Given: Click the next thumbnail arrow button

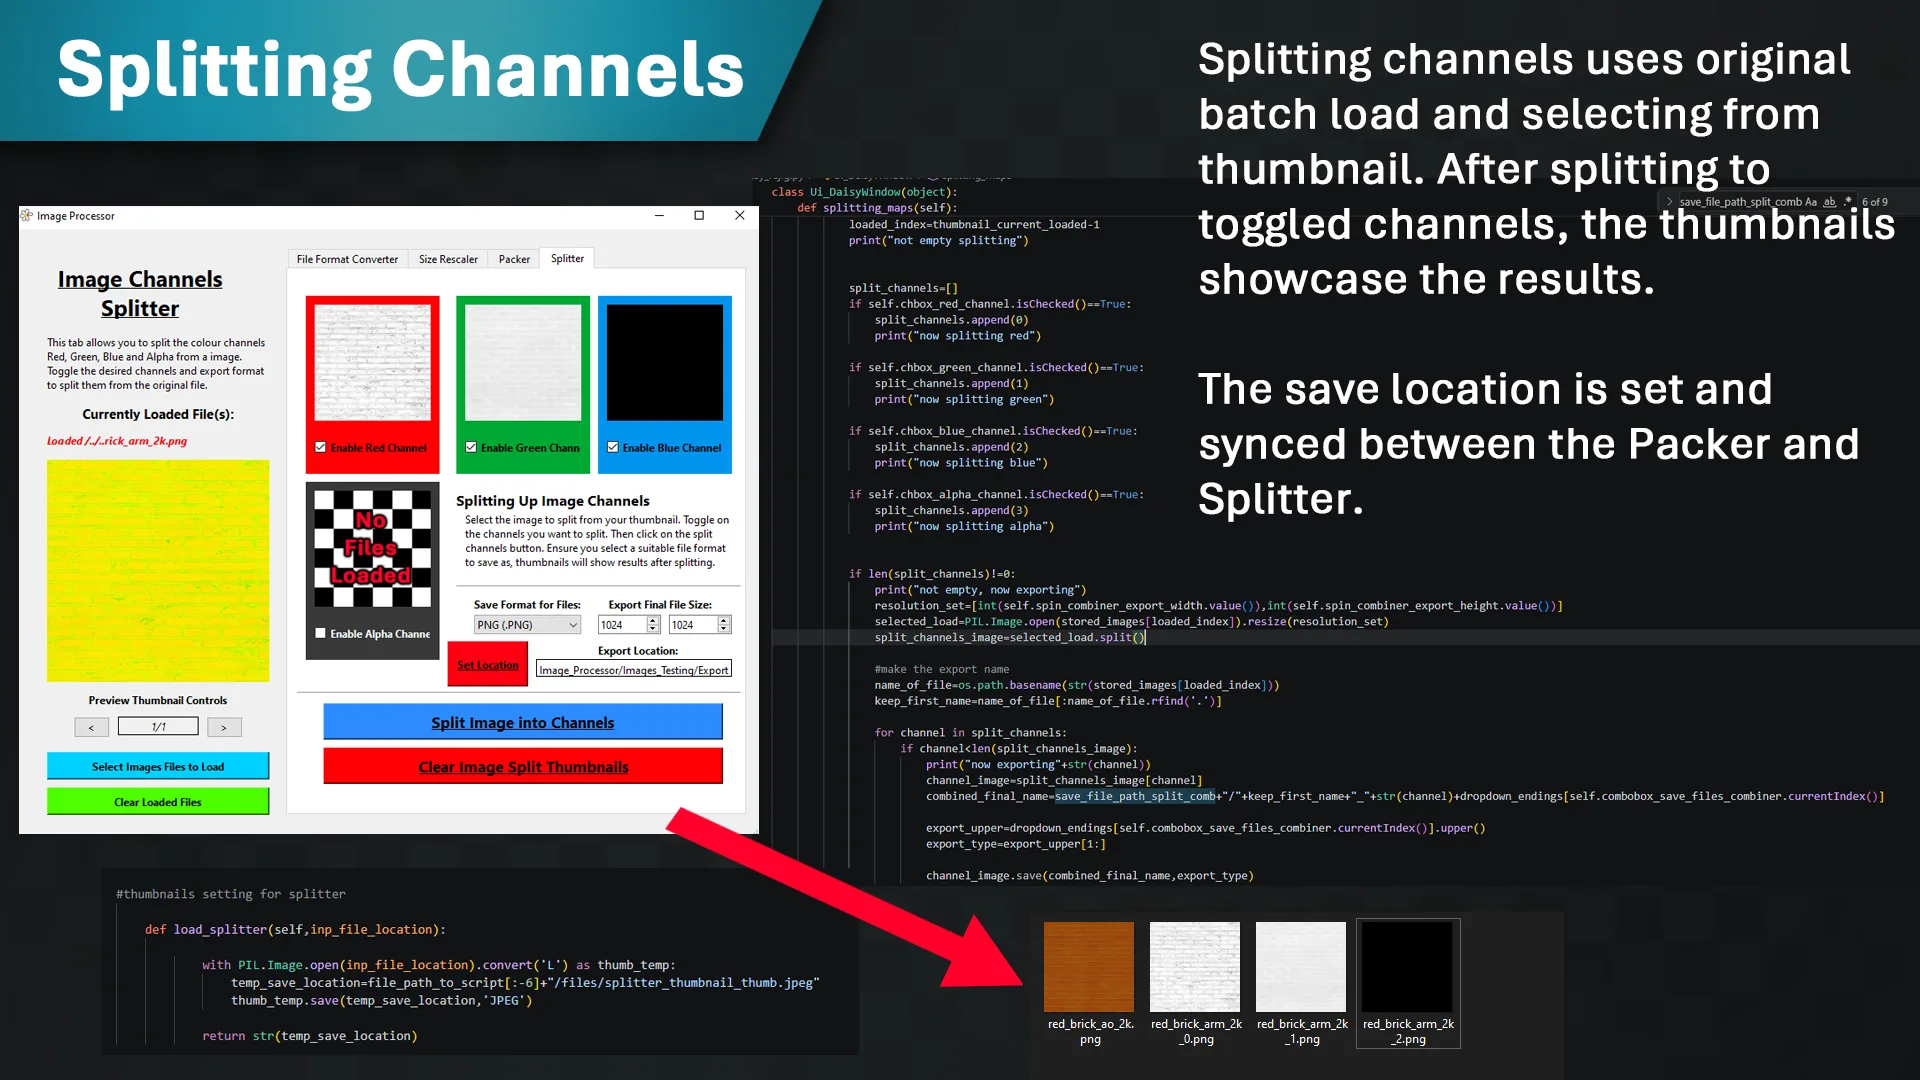Looking at the screenshot, I should tap(224, 727).
